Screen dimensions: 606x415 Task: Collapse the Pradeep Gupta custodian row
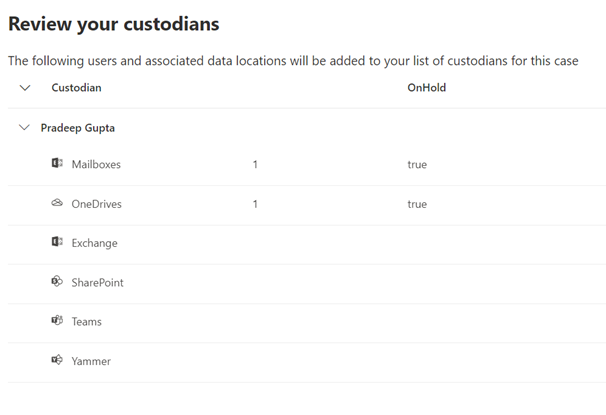pos(24,127)
